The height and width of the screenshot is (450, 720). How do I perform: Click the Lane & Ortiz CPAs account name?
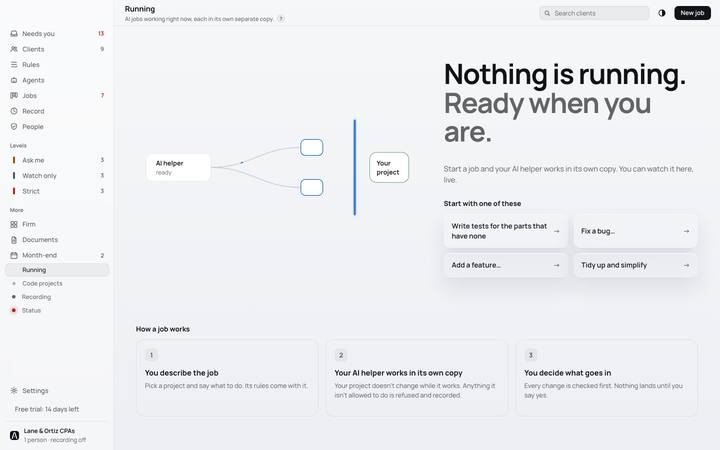(x=49, y=431)
